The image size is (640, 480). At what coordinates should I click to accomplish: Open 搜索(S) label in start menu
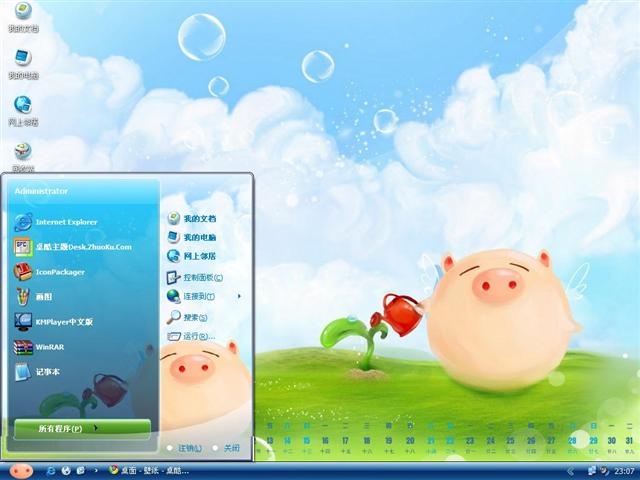point(196,318)
